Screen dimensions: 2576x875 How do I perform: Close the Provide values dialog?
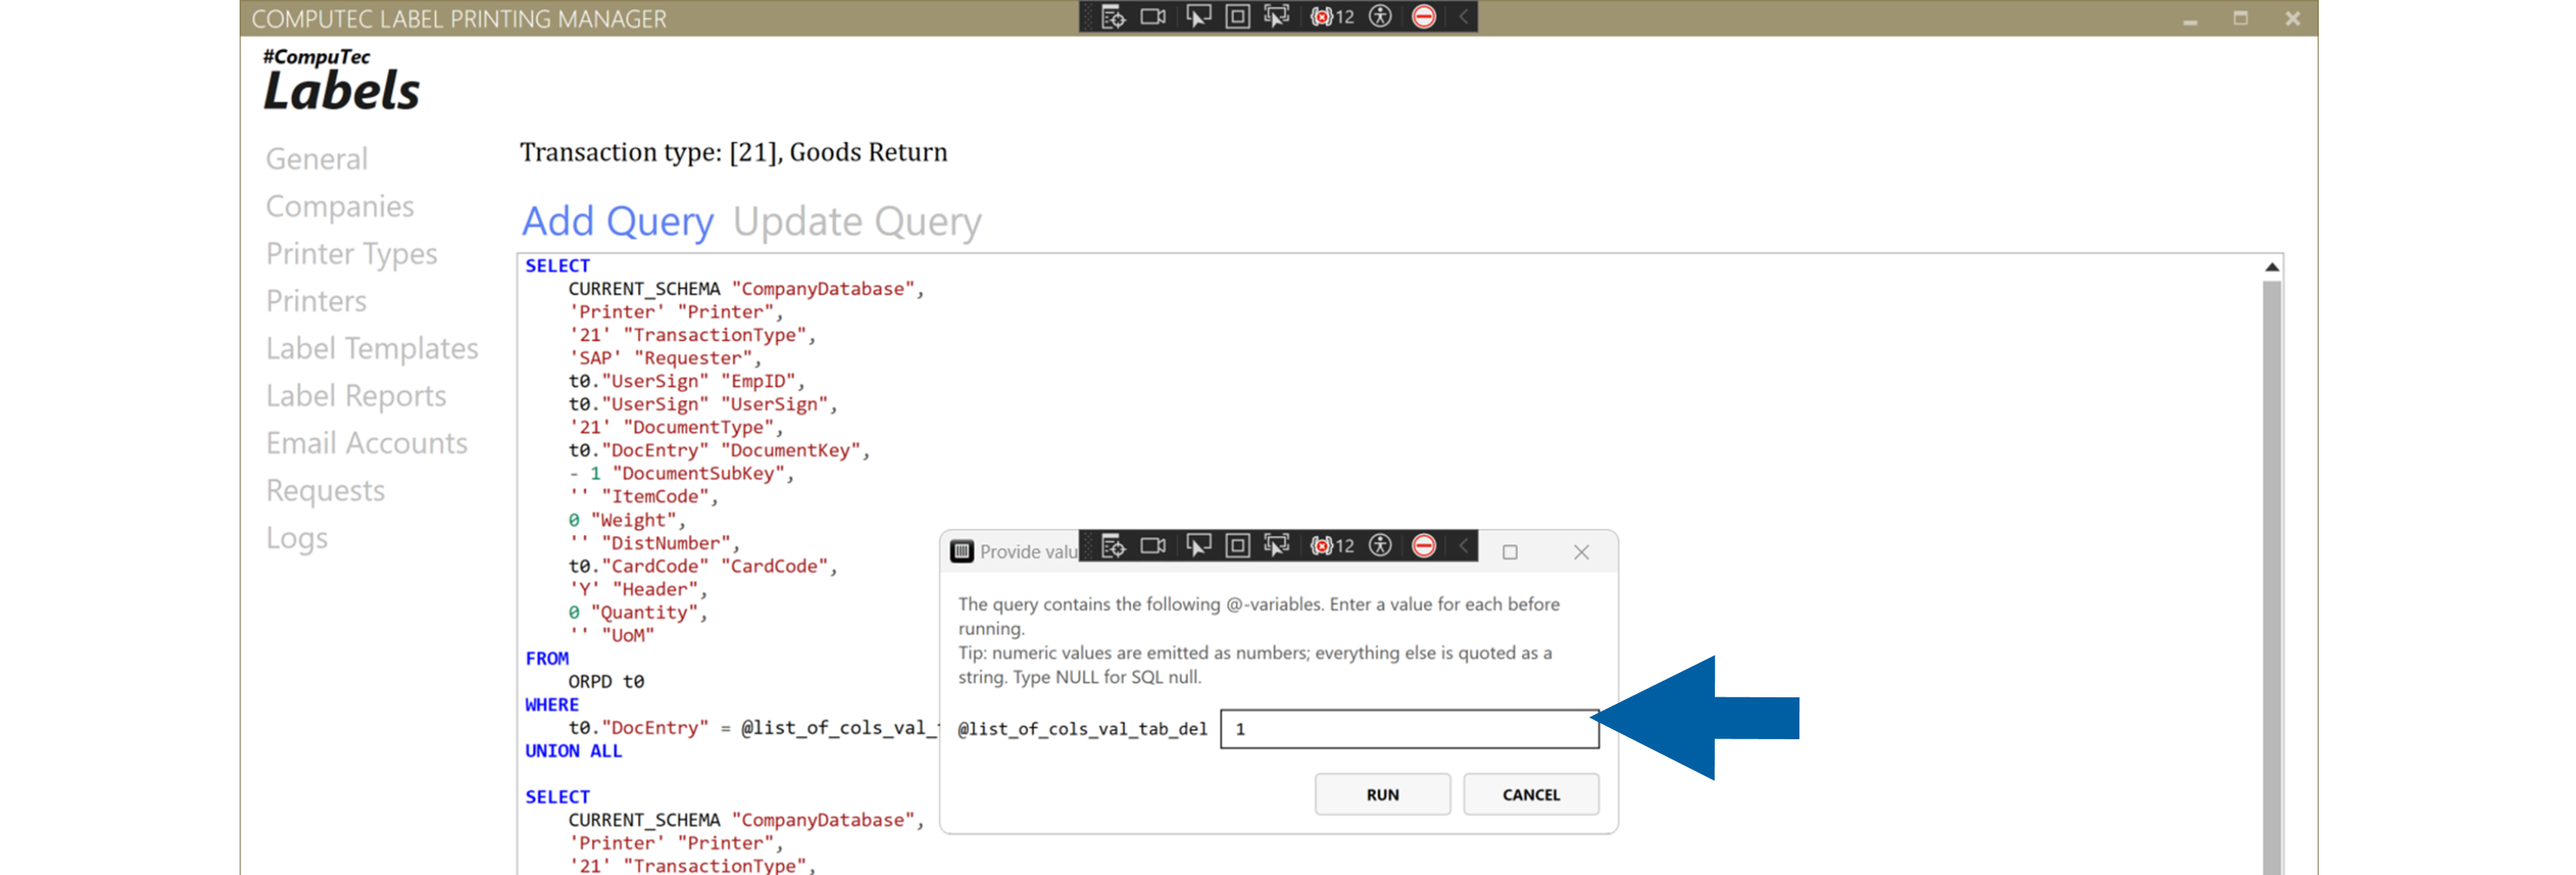tap(1581, 552)
